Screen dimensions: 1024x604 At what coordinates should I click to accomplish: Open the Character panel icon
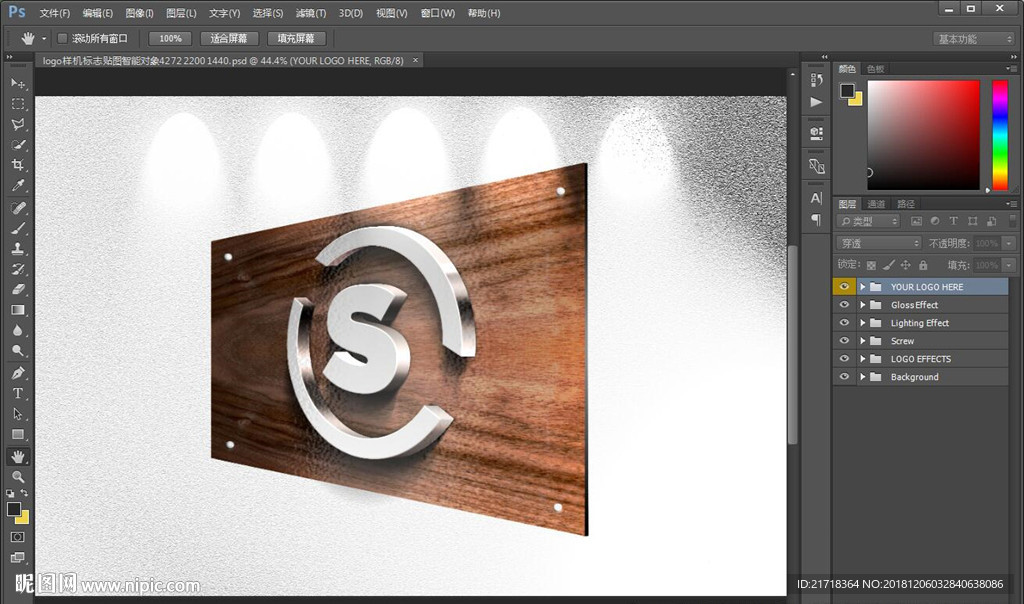816,199
